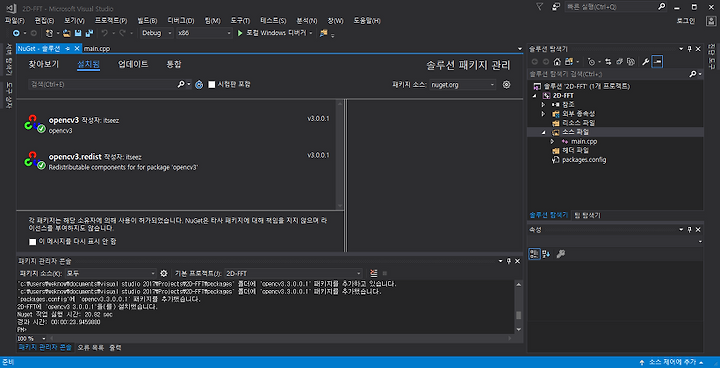Click pending changes filter clock icon
720x368 pixels.
591,62
